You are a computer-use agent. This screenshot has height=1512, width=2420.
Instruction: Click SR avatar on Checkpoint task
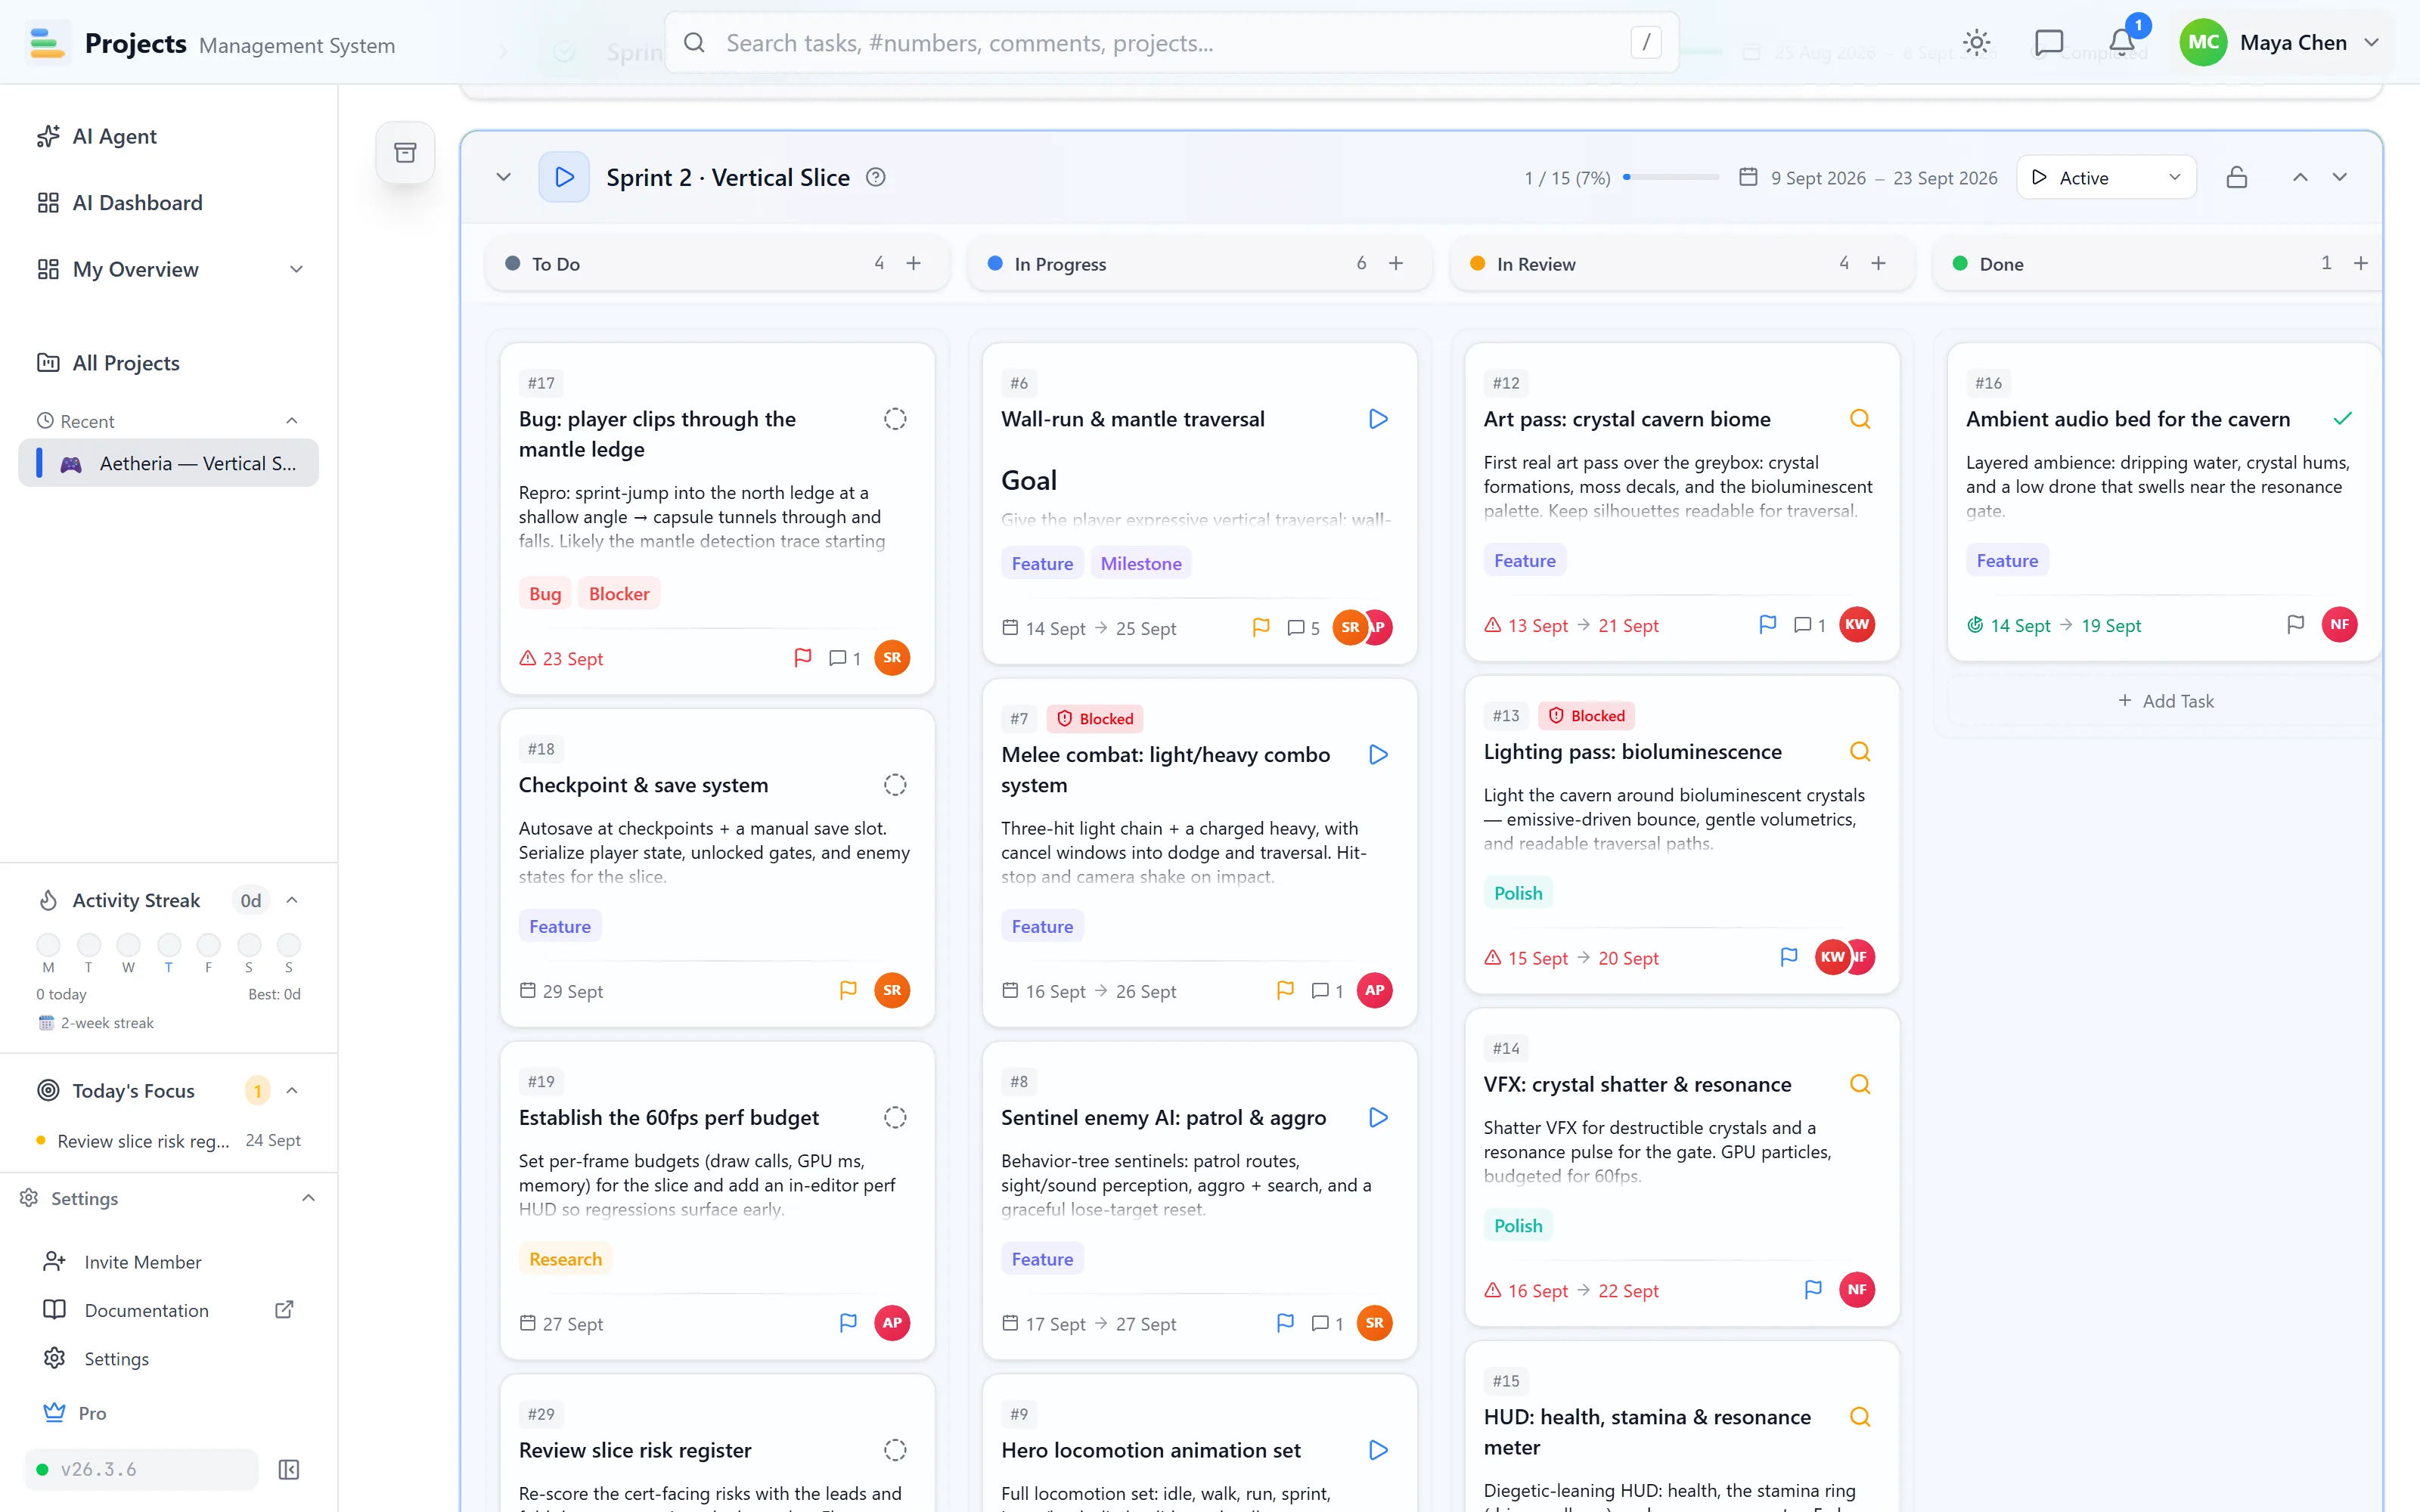(x=892, y=990)
